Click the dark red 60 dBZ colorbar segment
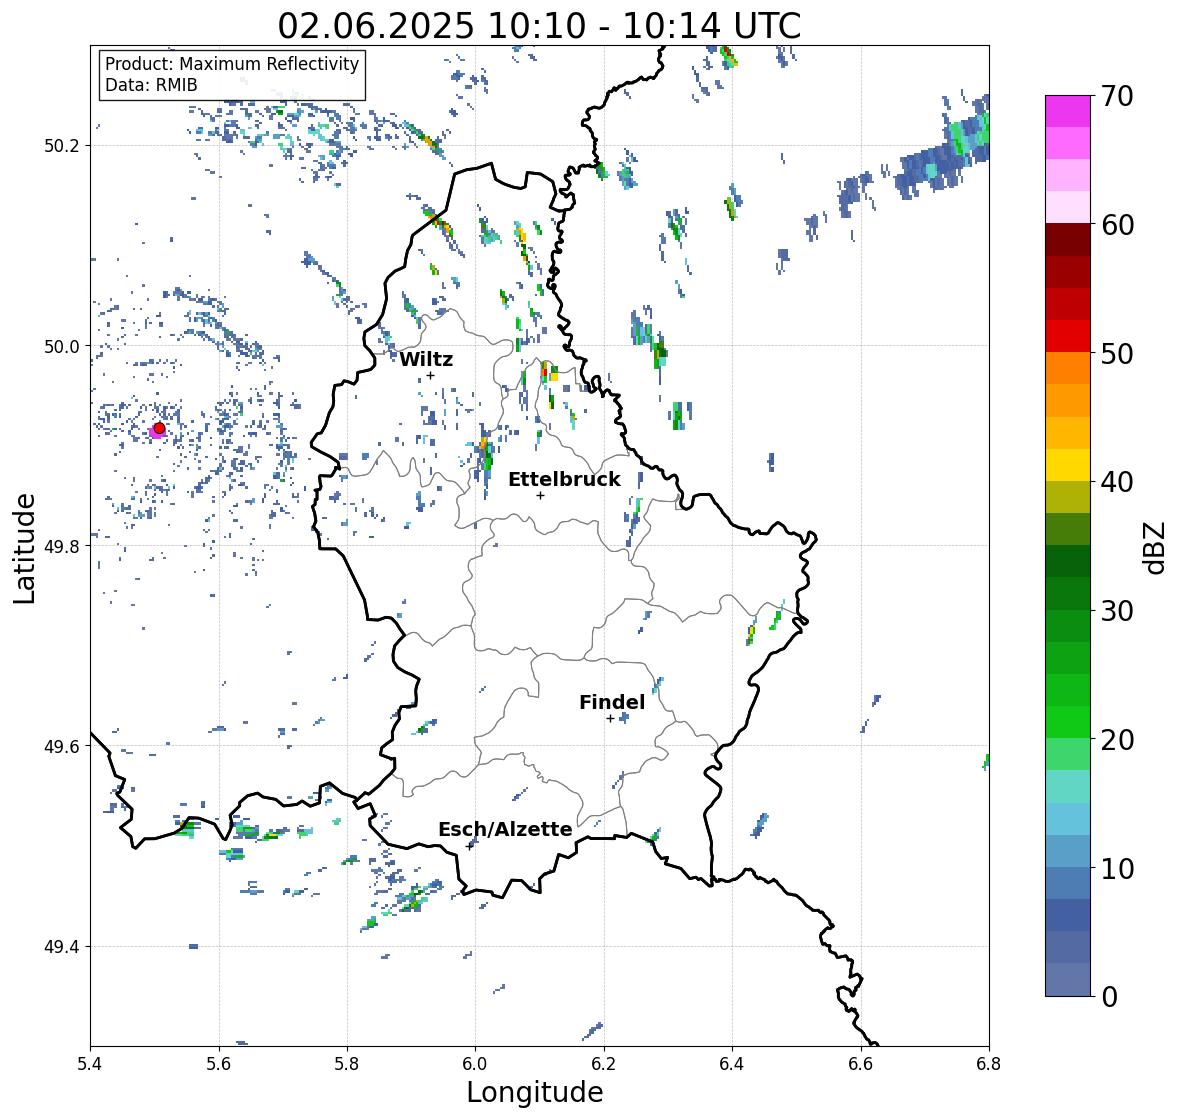Image resolution: width=1179 pixels, height=1117 pixels. 1068,240
